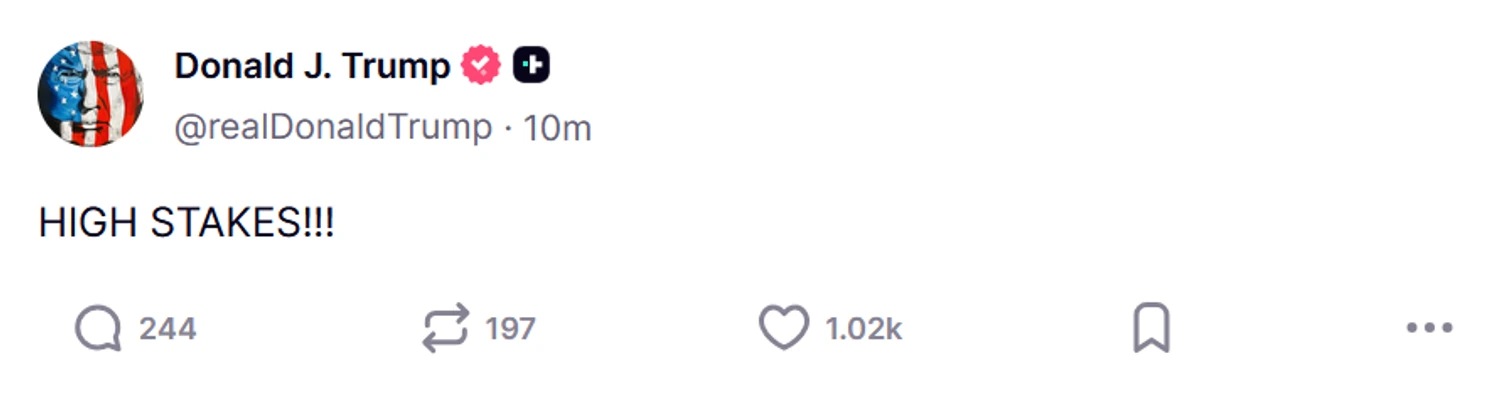Open the @realDonaldTrump handle link

tap(333, 128)
